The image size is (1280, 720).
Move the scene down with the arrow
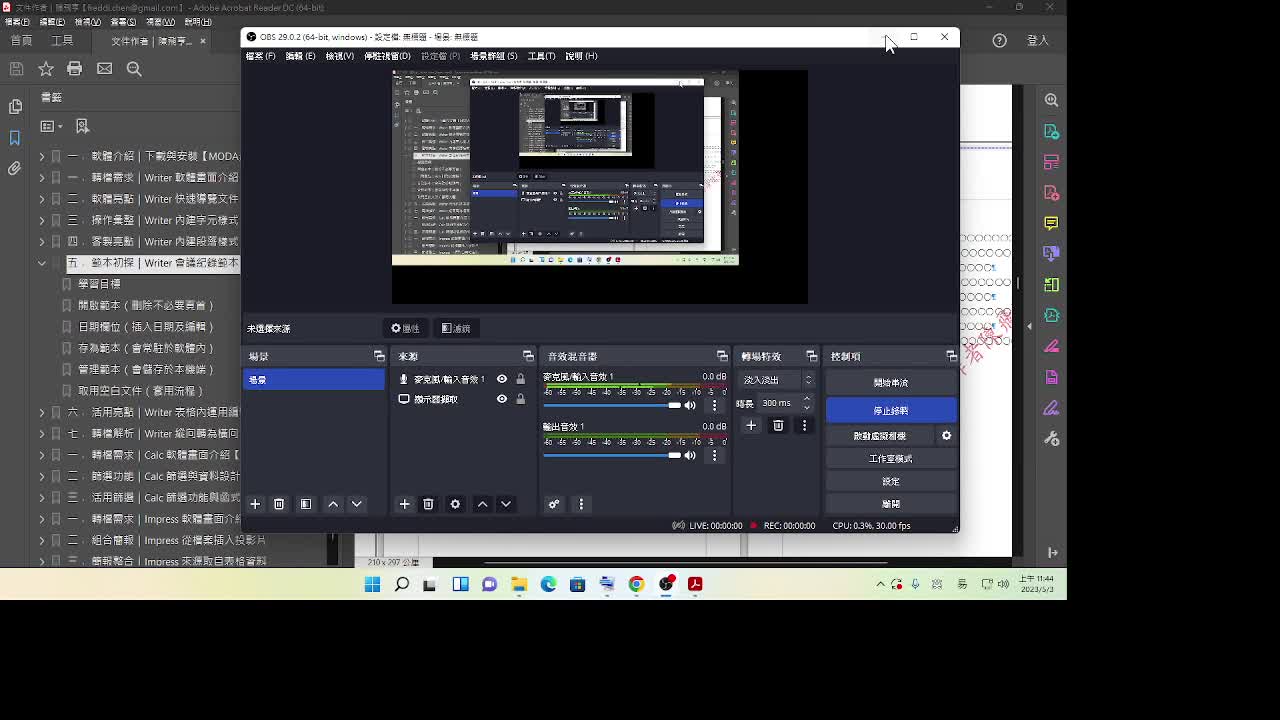tap(356, 504)
